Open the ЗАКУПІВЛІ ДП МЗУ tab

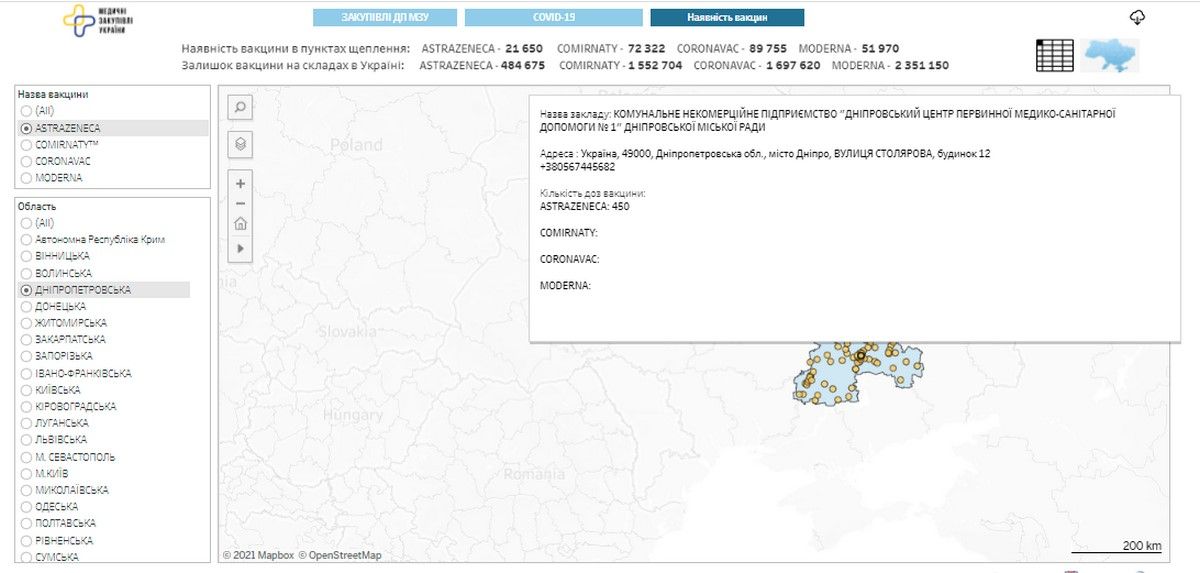pyautogui.click(x=385, y=18)
